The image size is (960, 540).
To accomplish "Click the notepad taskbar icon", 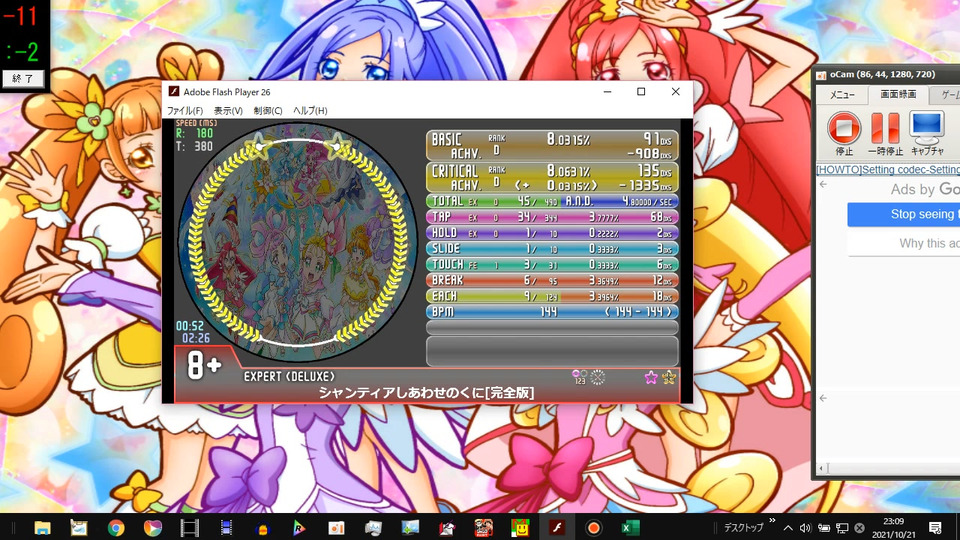I will tap(79, 527).
